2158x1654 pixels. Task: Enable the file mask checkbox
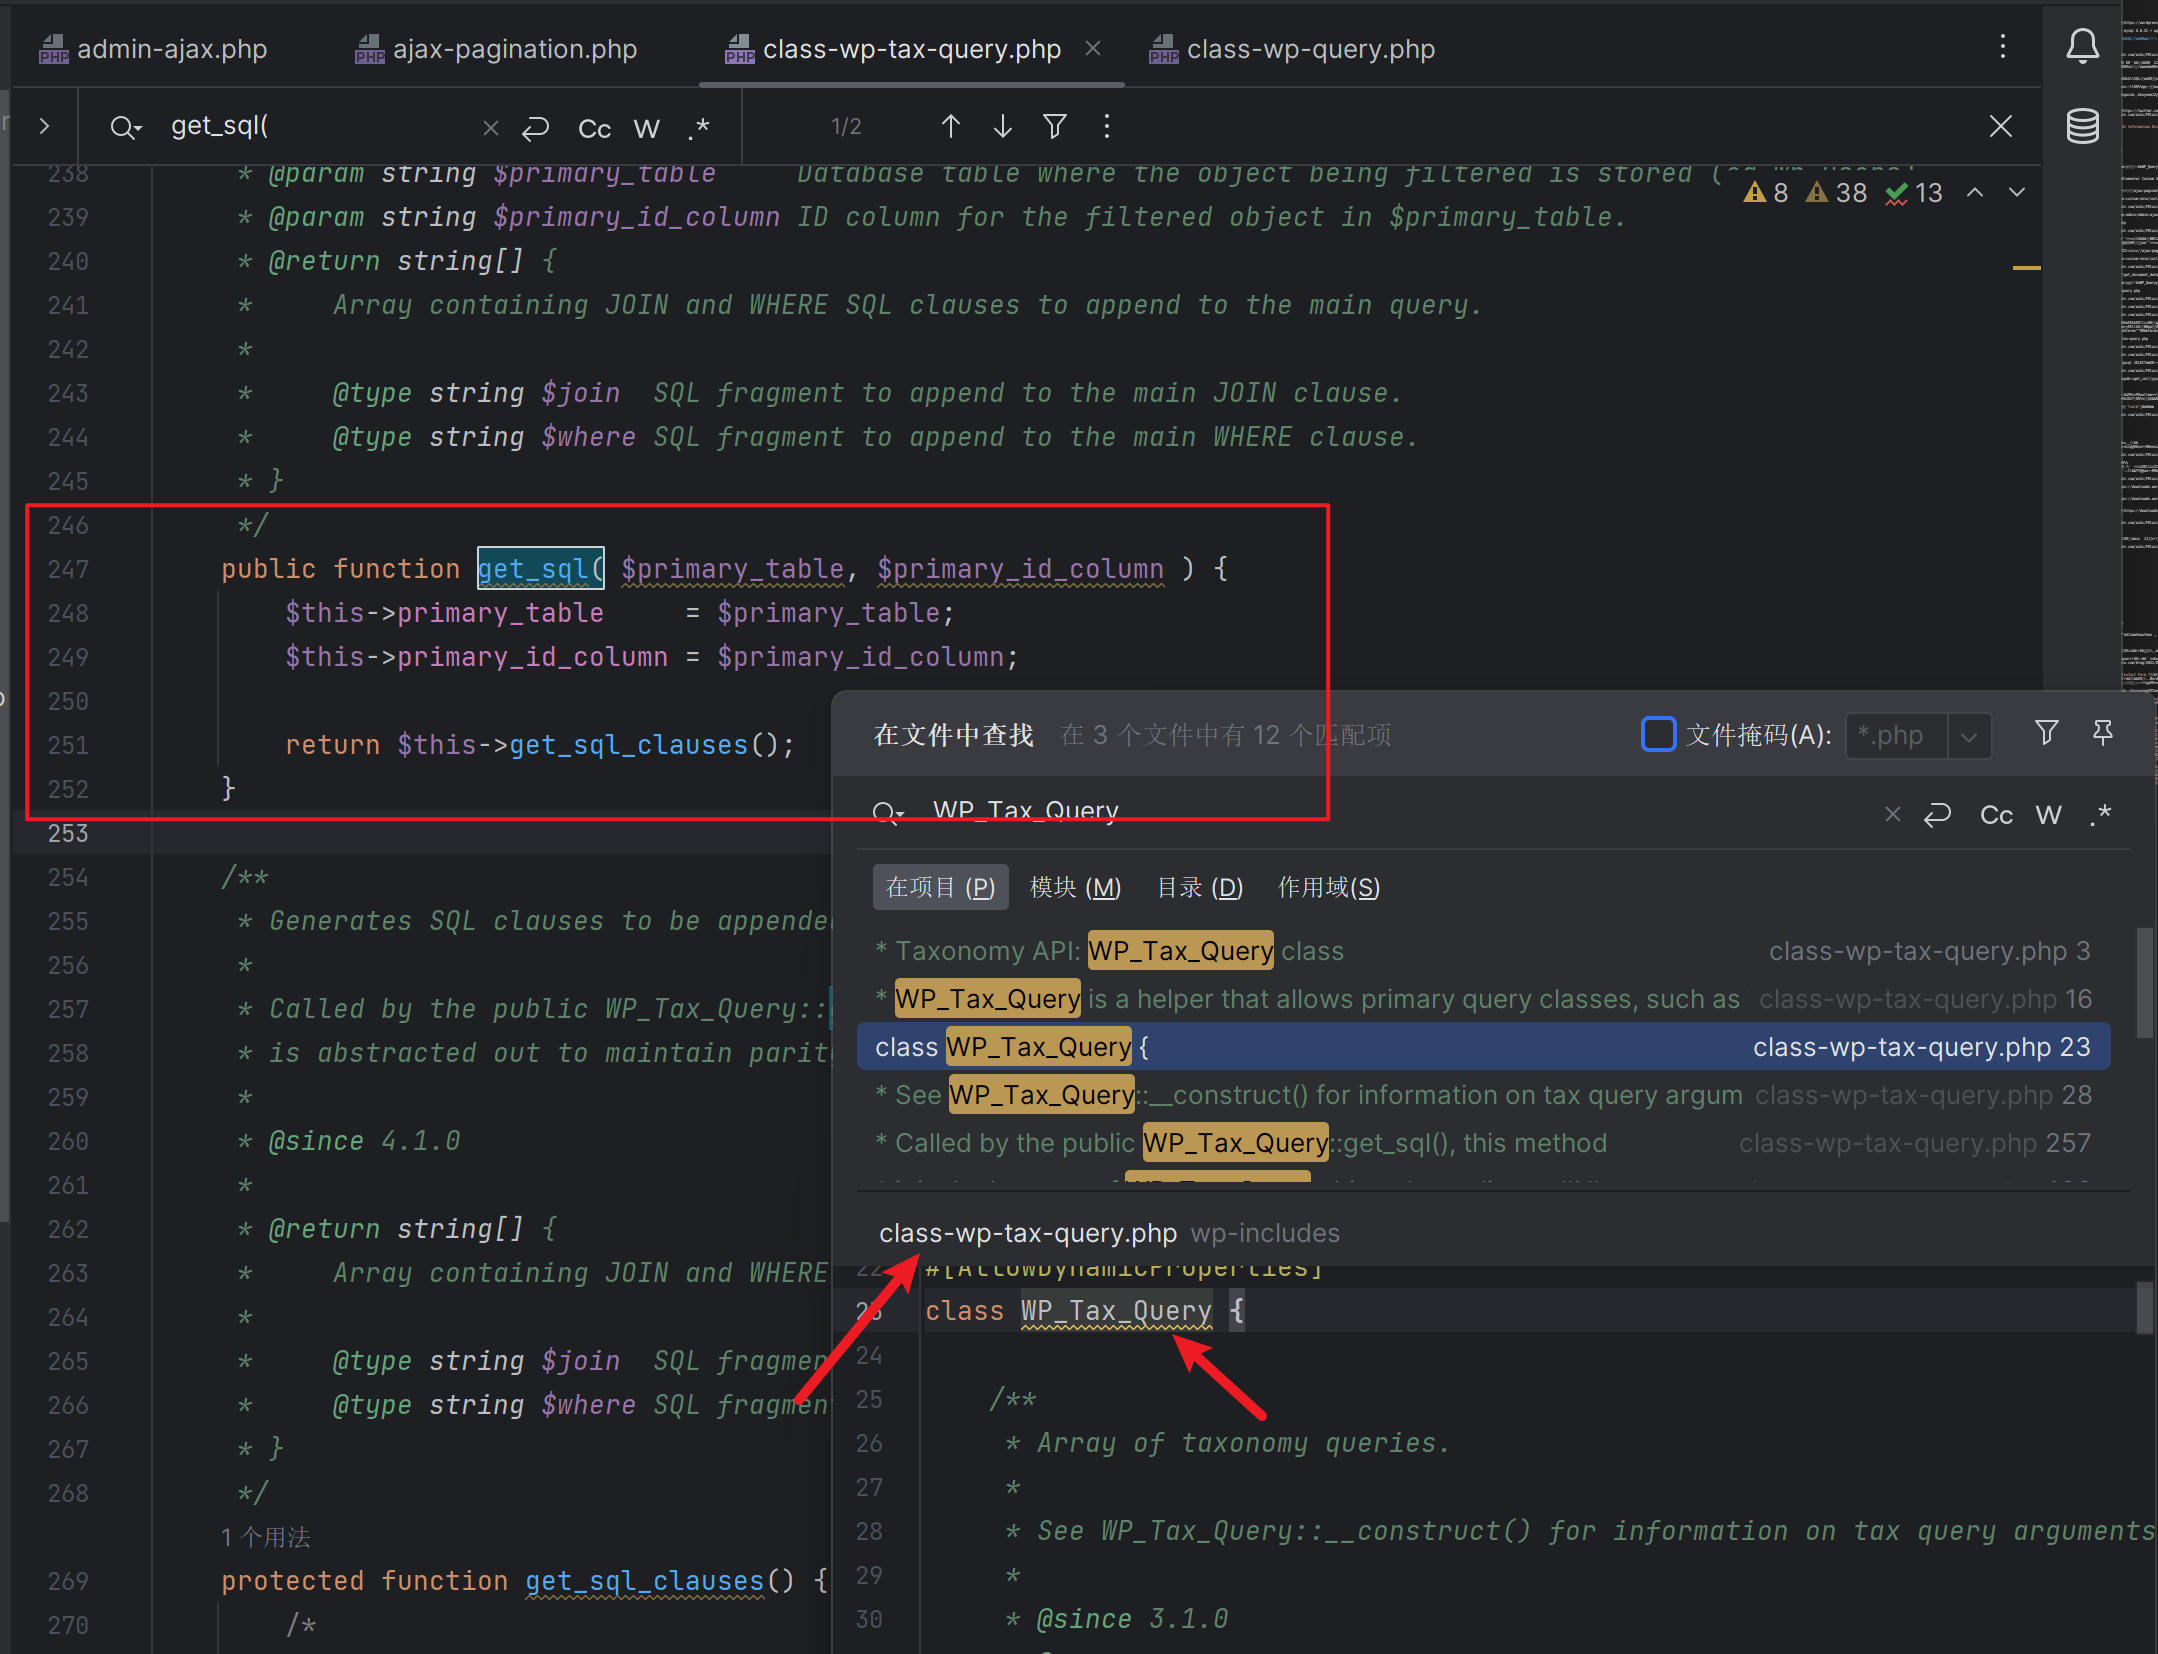click(1658, 734)
